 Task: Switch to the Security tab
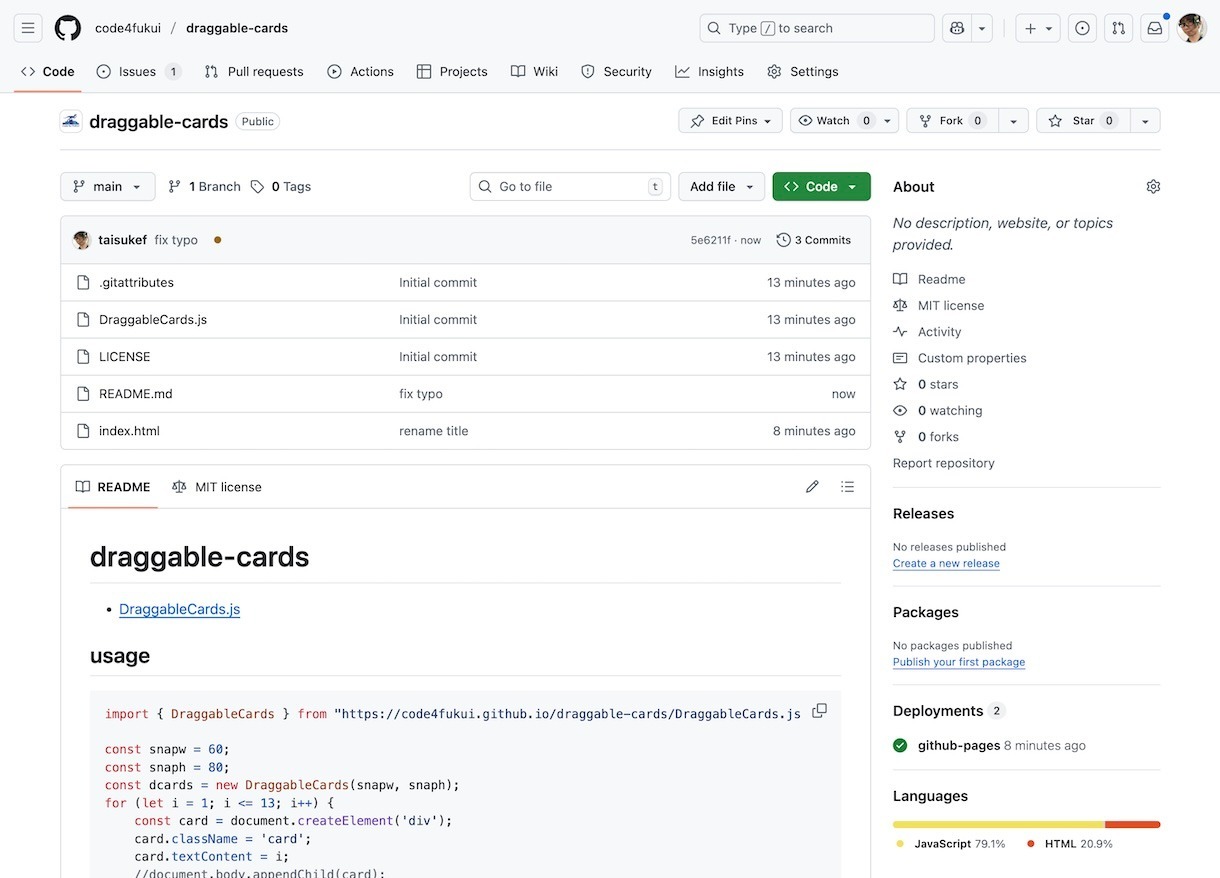point(616,72)
